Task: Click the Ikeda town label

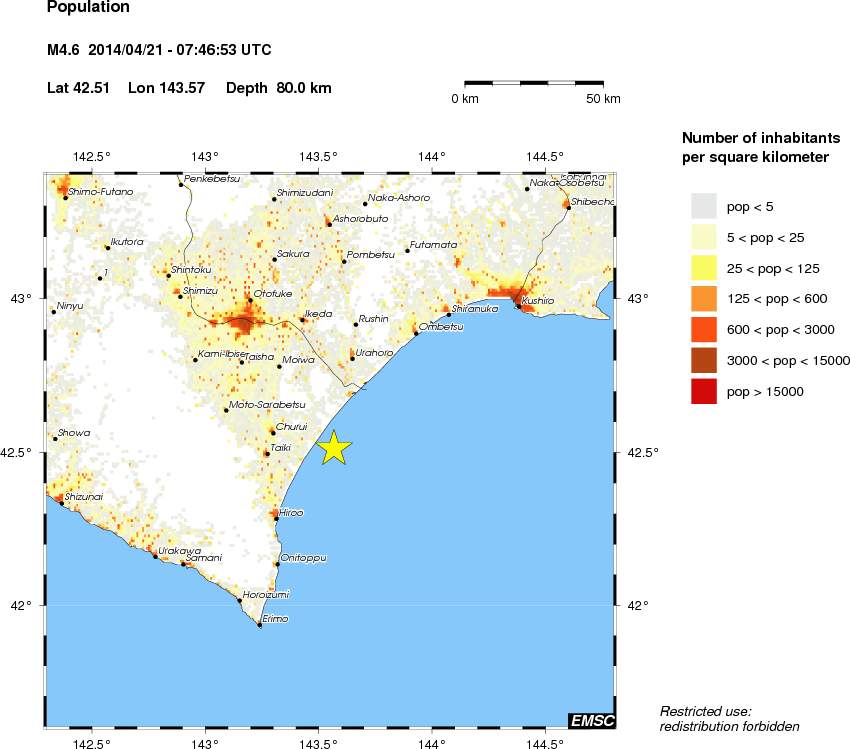Action: click(x=318, y=314)
